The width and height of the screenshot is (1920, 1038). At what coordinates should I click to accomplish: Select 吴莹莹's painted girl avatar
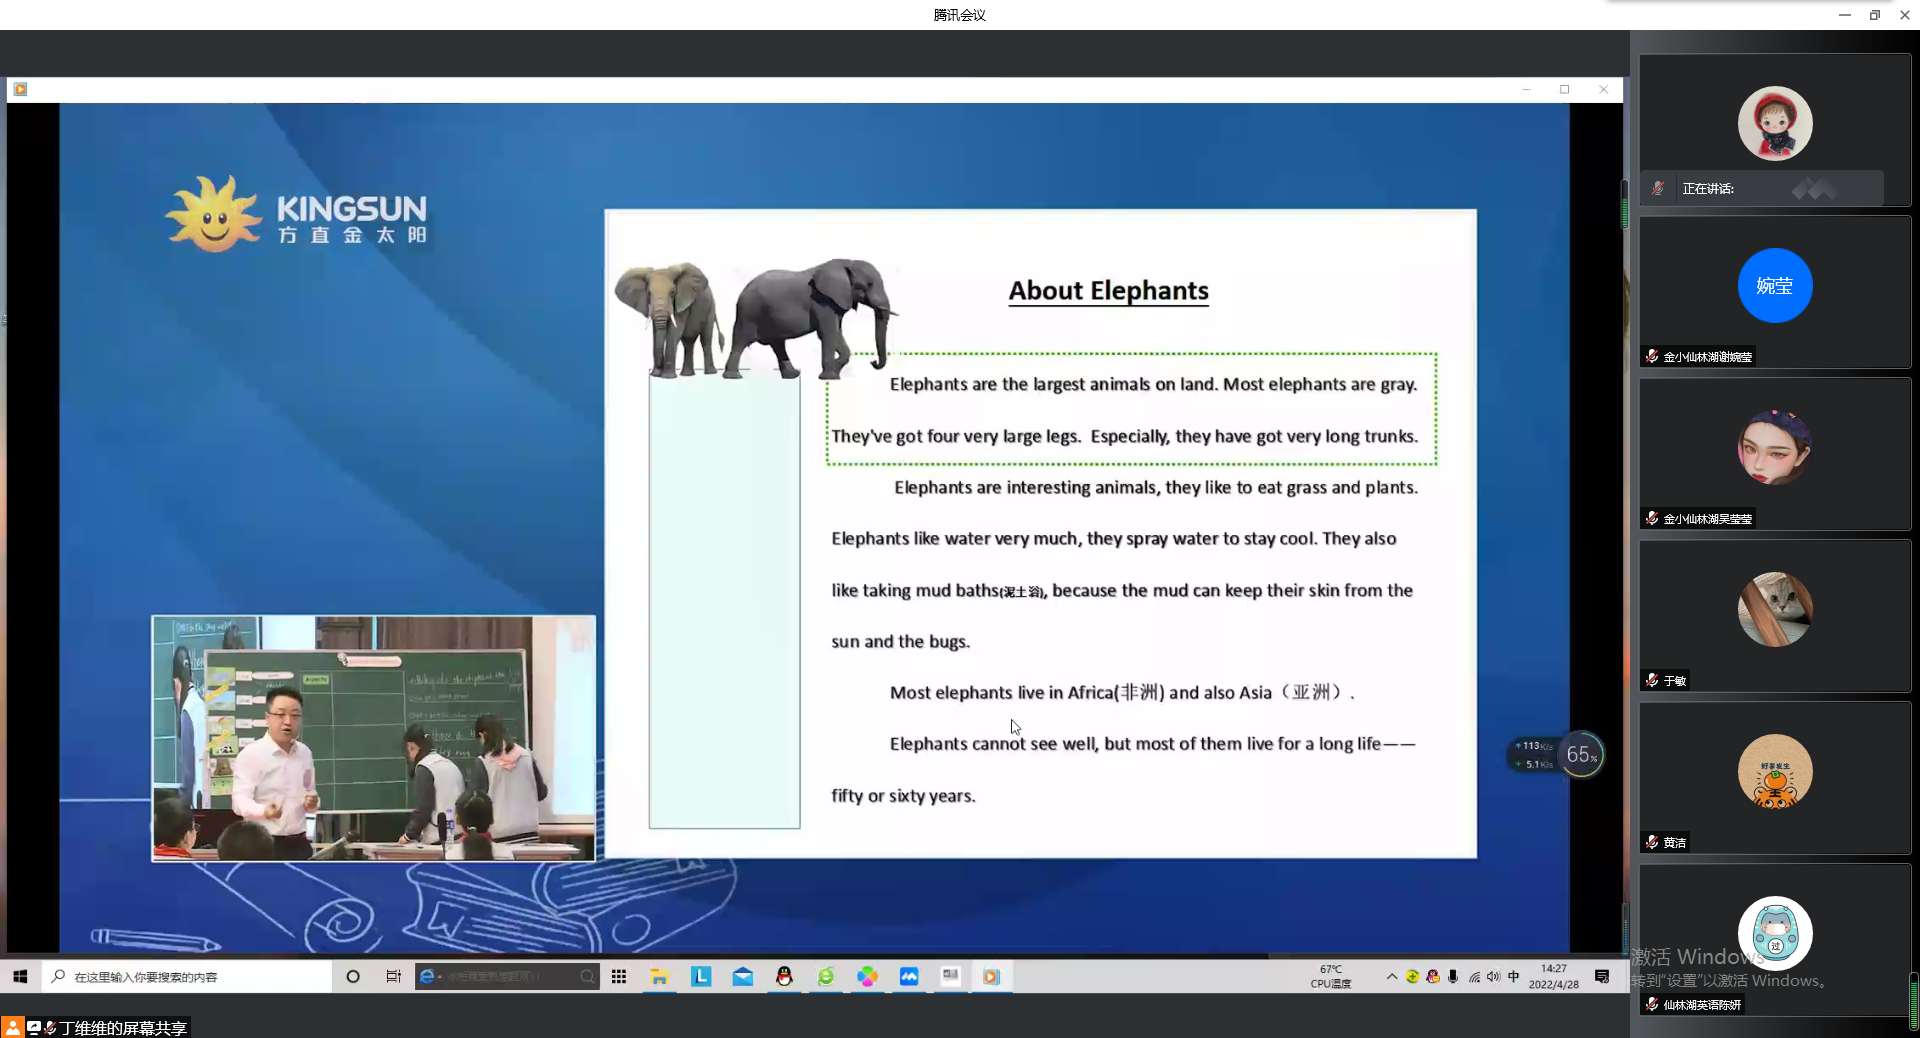pyautogui.click(x=1775, y=447)
